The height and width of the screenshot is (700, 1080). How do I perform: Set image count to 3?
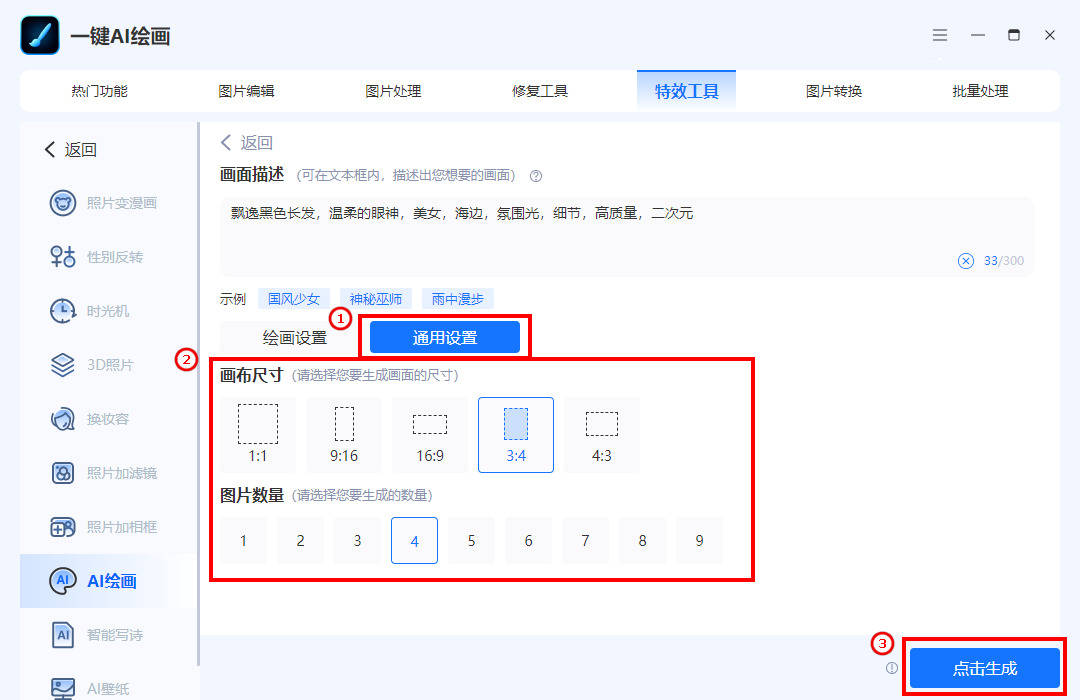[357, 541]
